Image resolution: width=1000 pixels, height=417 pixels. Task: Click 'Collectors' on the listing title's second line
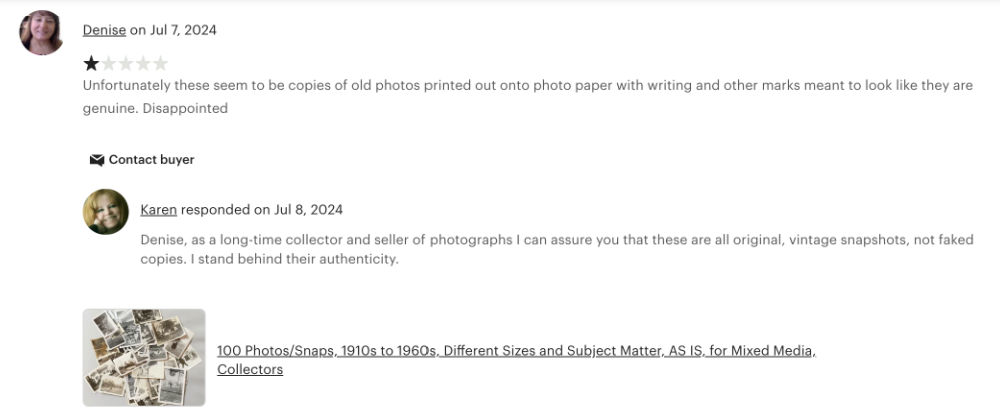click(x=250, y=370)
